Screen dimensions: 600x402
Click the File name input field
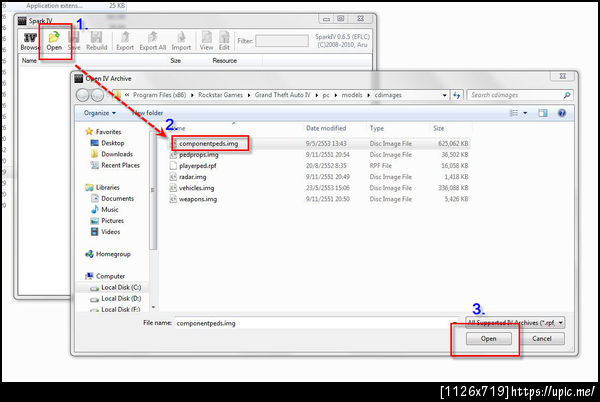coord(316,323)
